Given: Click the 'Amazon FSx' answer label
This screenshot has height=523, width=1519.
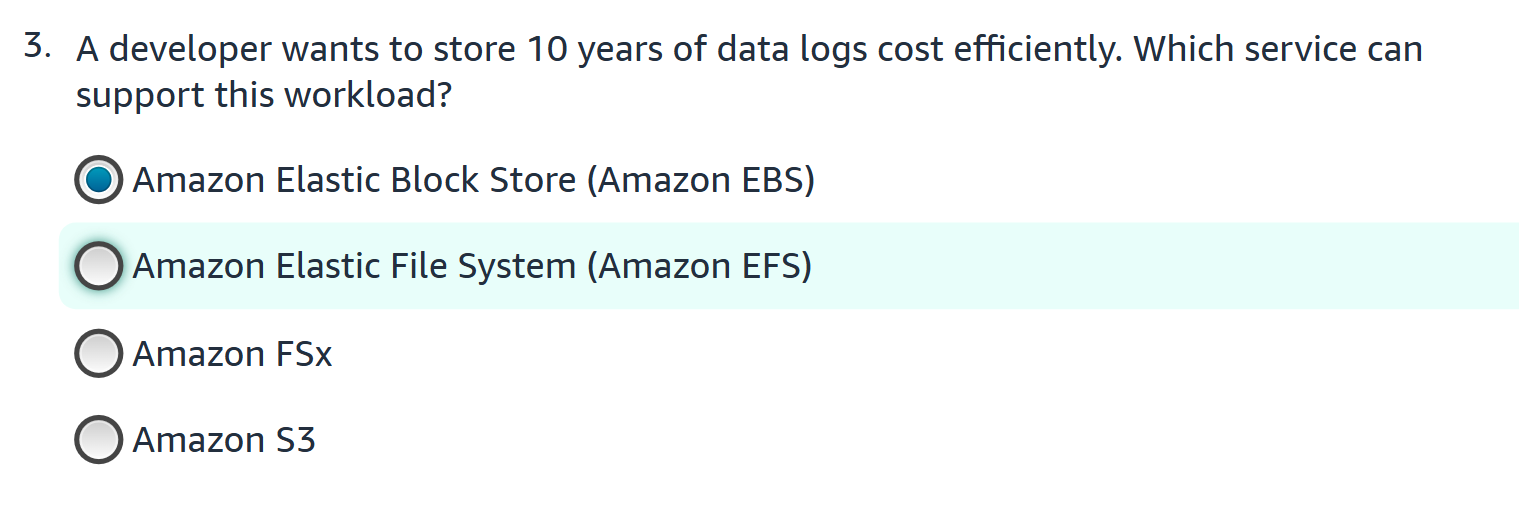Looking at the screenshot, I should 232,354.
